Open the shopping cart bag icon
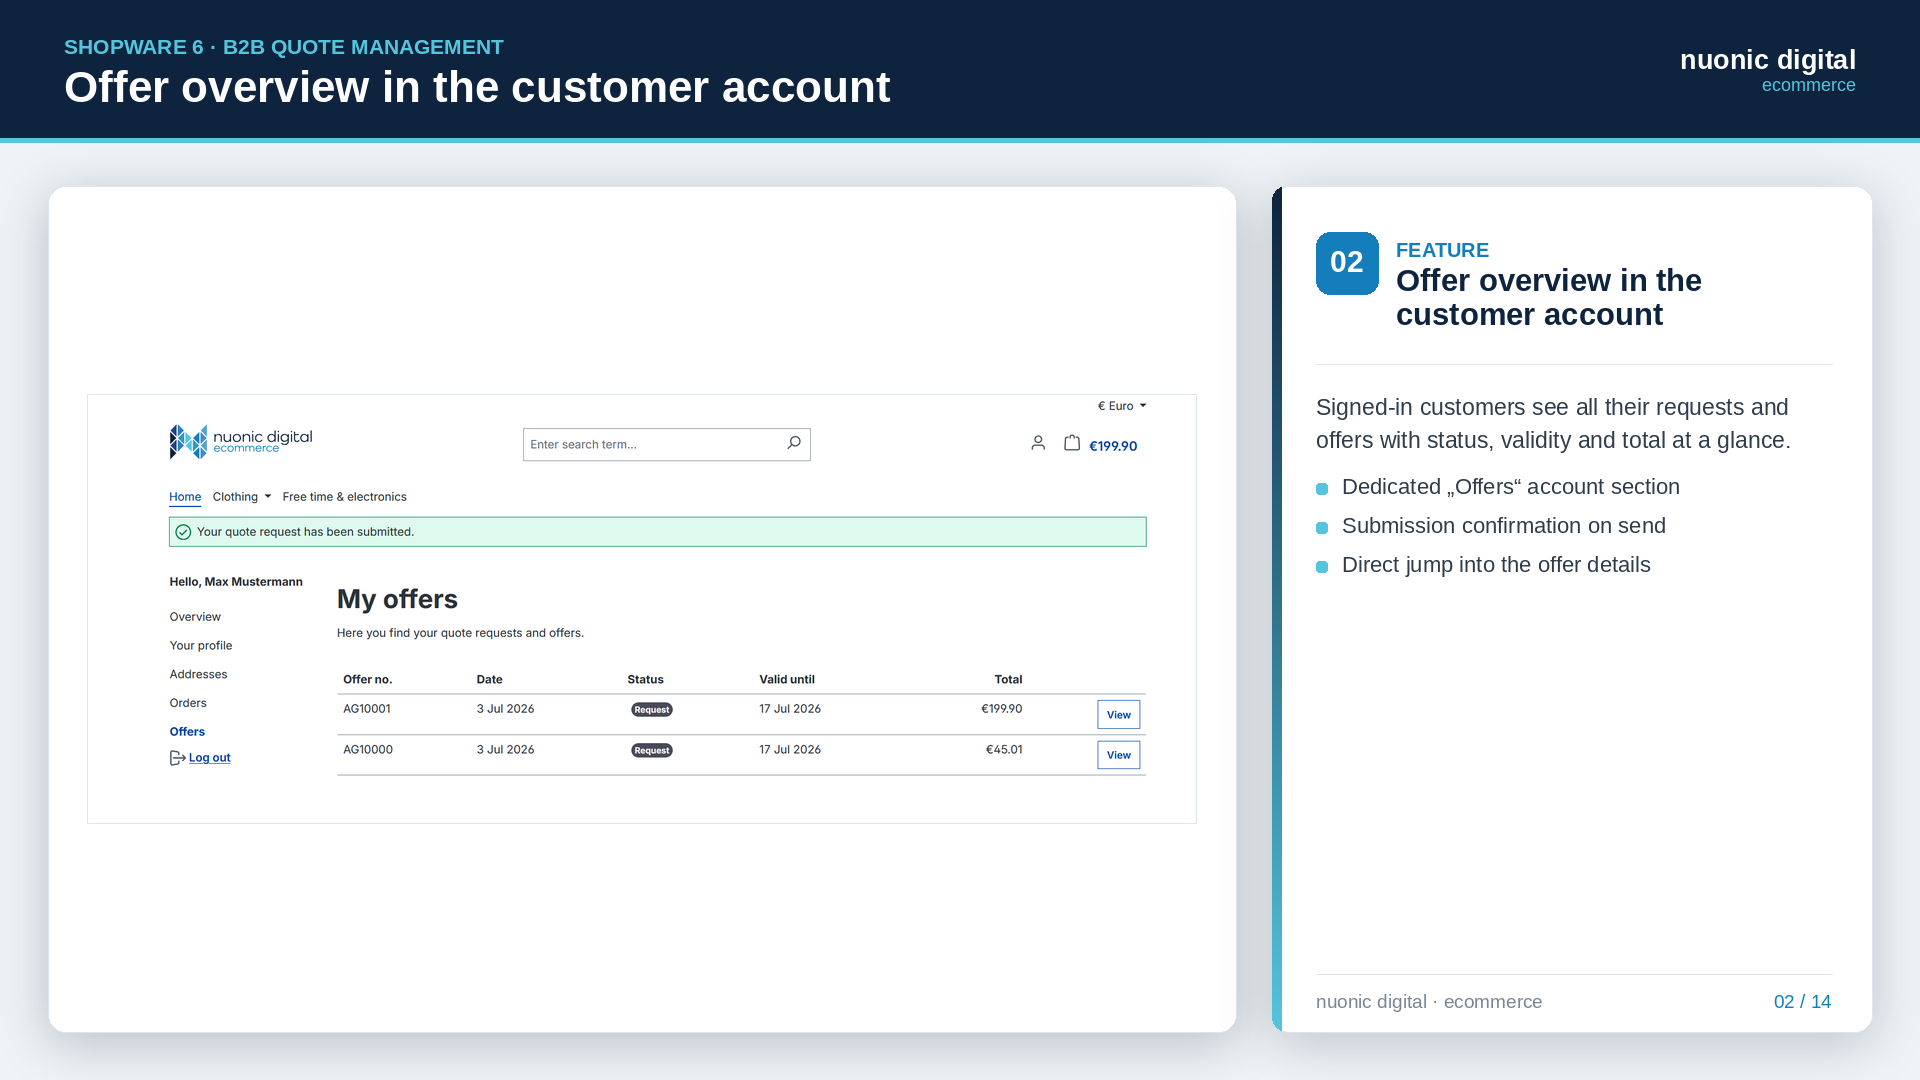This screenshot has width=1920, height=1080. [1072, 443]
